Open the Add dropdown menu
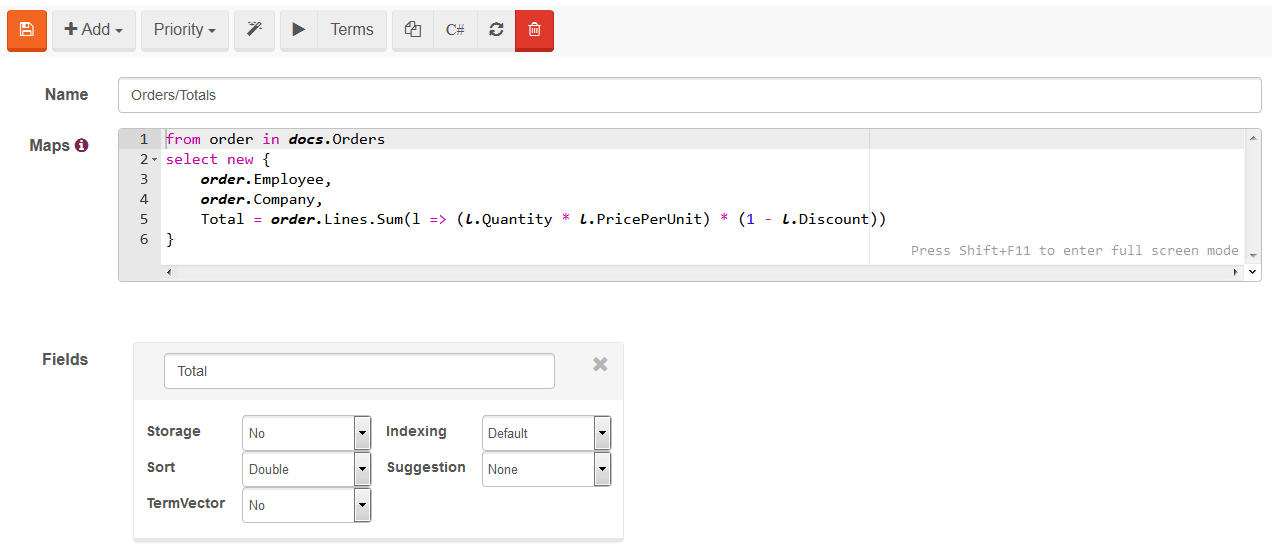Viewport: 1272px width, 552px height. click(93, 30)
